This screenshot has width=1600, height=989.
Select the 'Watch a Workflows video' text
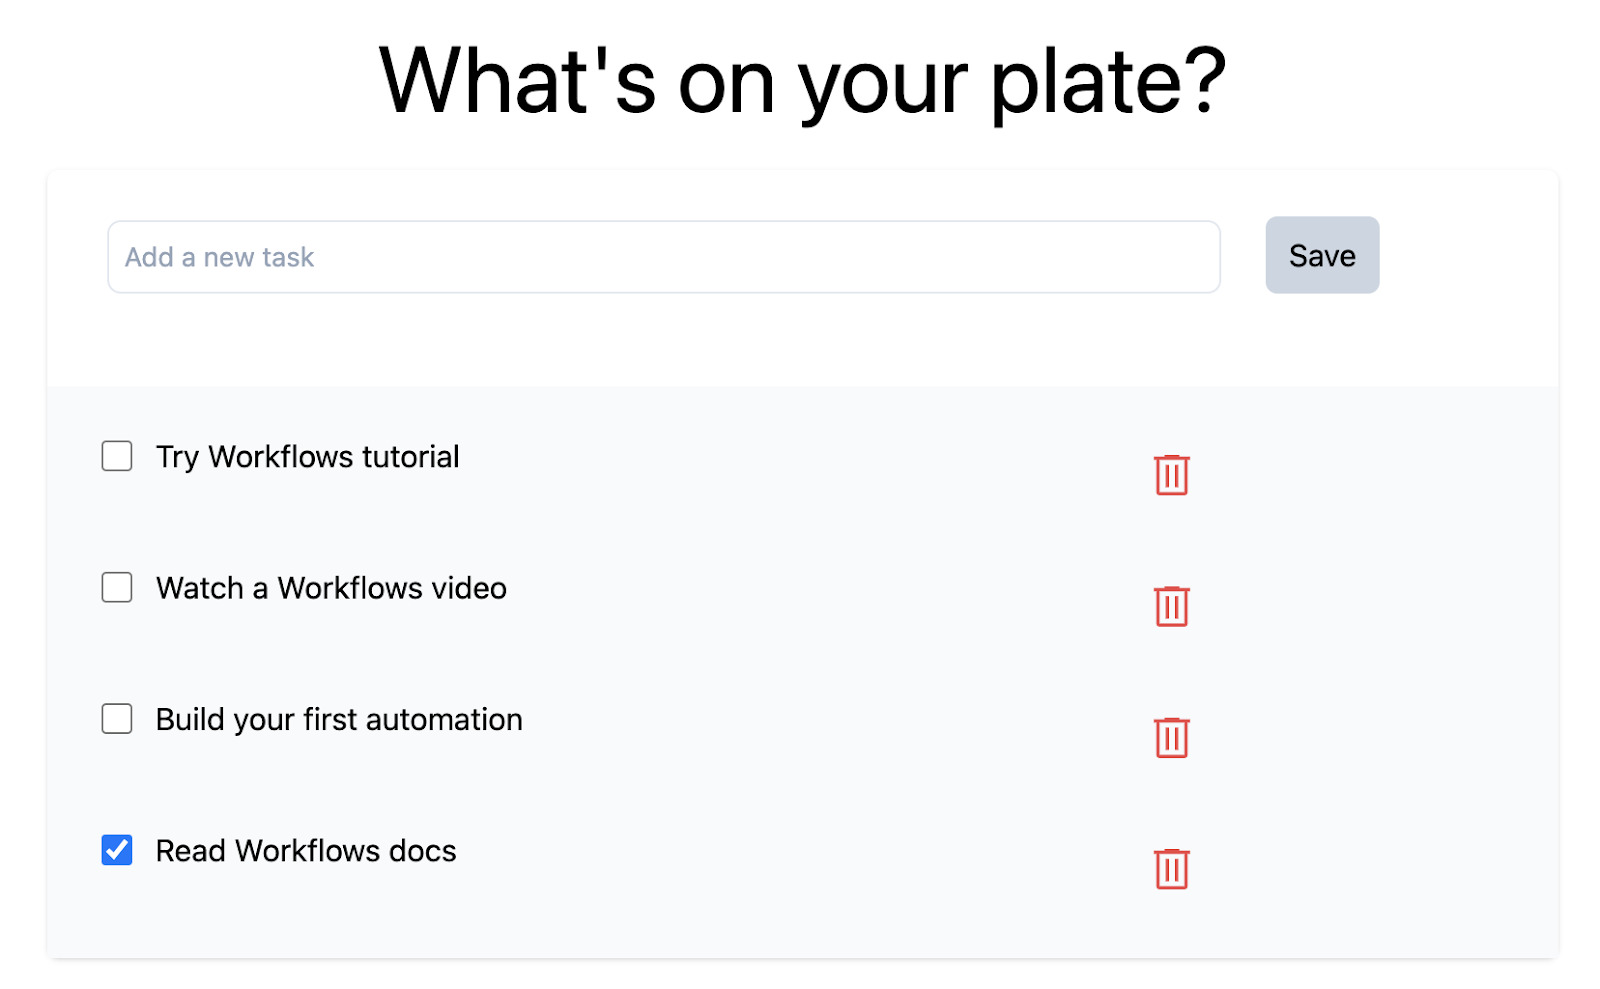point(331,588)
